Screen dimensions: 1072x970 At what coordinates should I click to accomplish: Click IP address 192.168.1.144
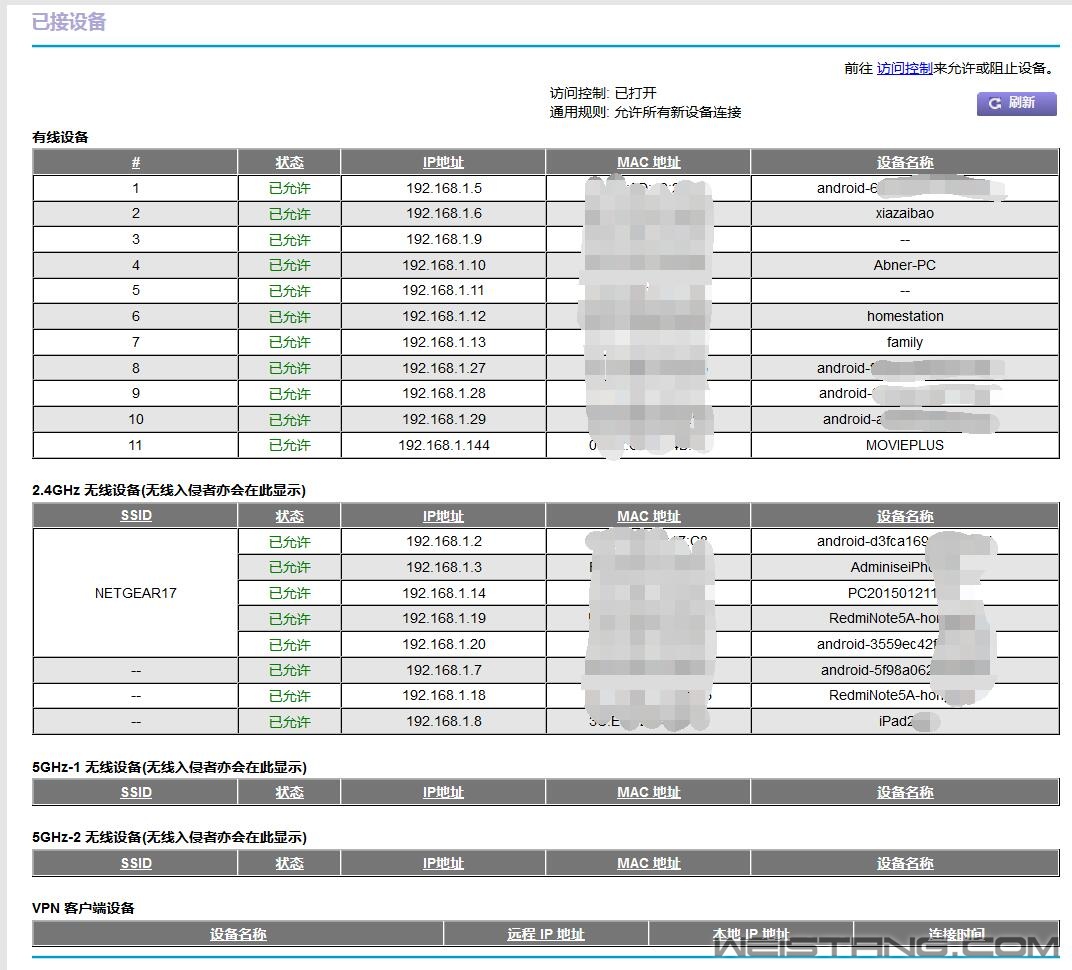pos(443,445)
